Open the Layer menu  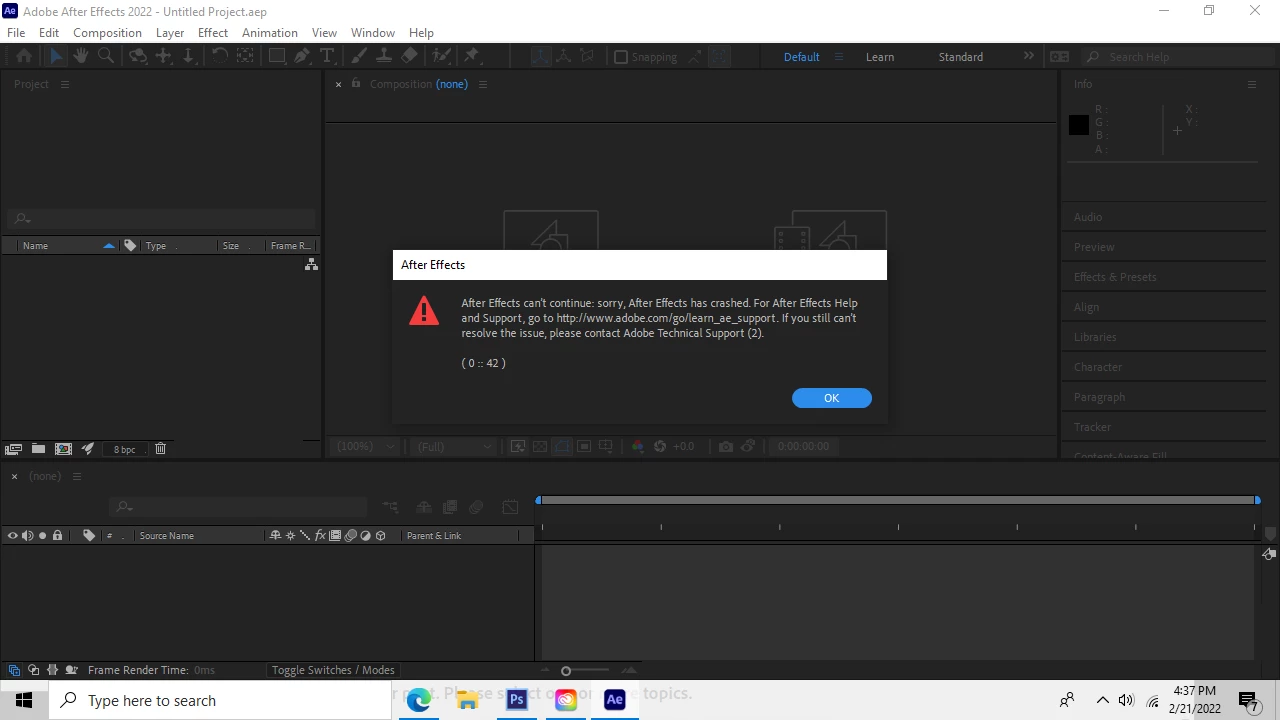[170, 32]
